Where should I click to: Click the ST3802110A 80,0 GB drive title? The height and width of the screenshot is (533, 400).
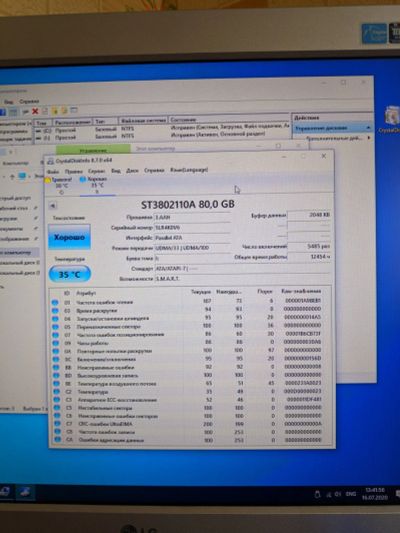coord(188,204)
